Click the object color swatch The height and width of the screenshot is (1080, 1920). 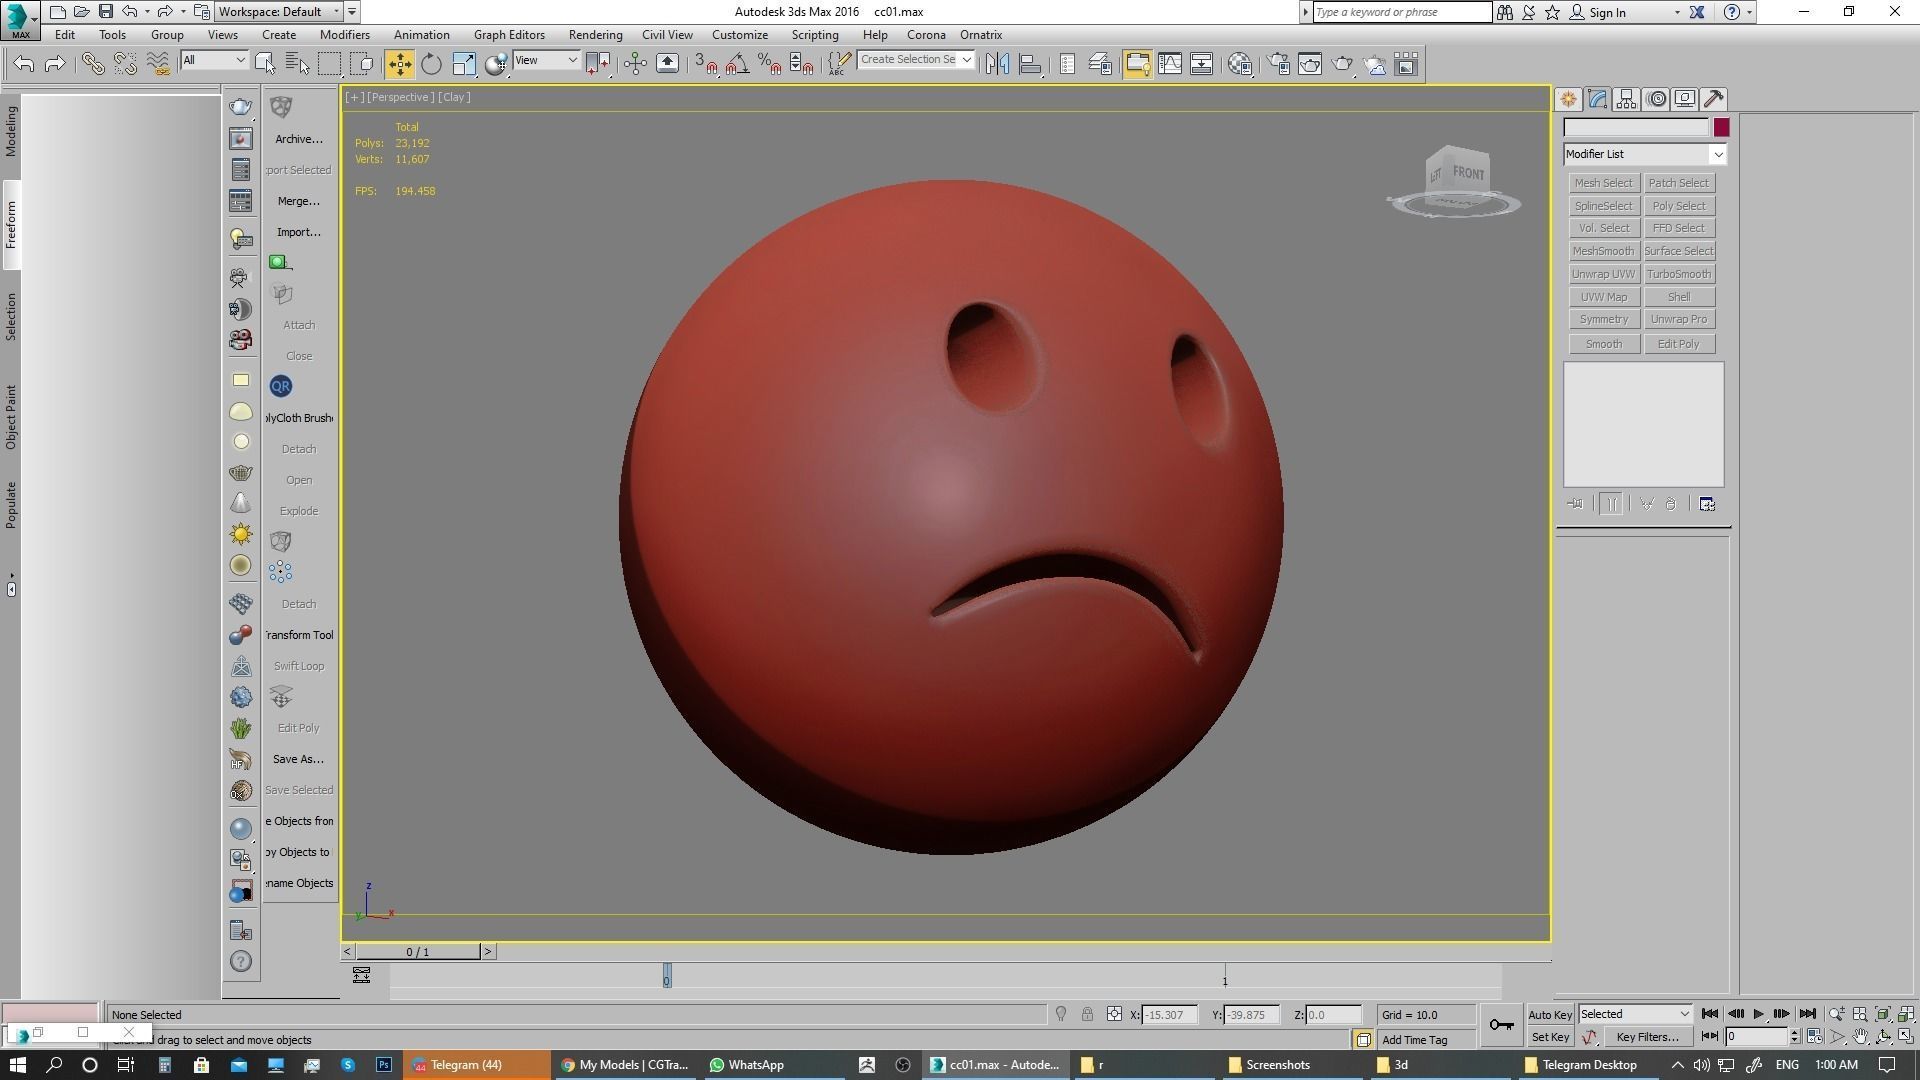pyautogui.click(x=1721, y=127)
